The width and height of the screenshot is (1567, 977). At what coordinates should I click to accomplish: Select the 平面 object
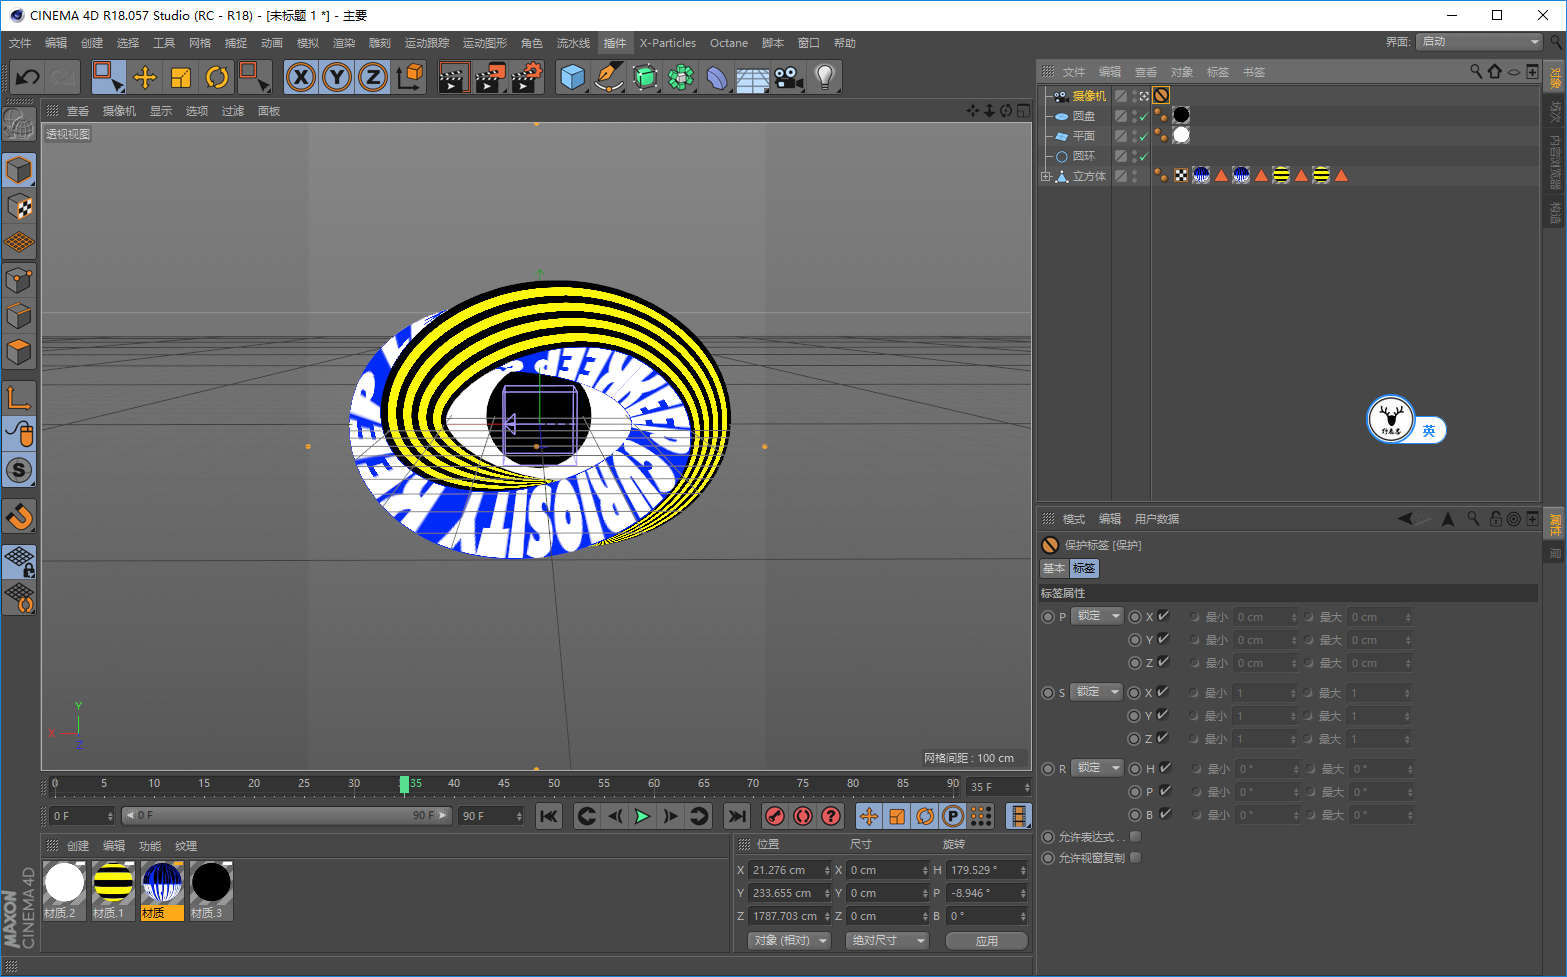[1084, 136]
